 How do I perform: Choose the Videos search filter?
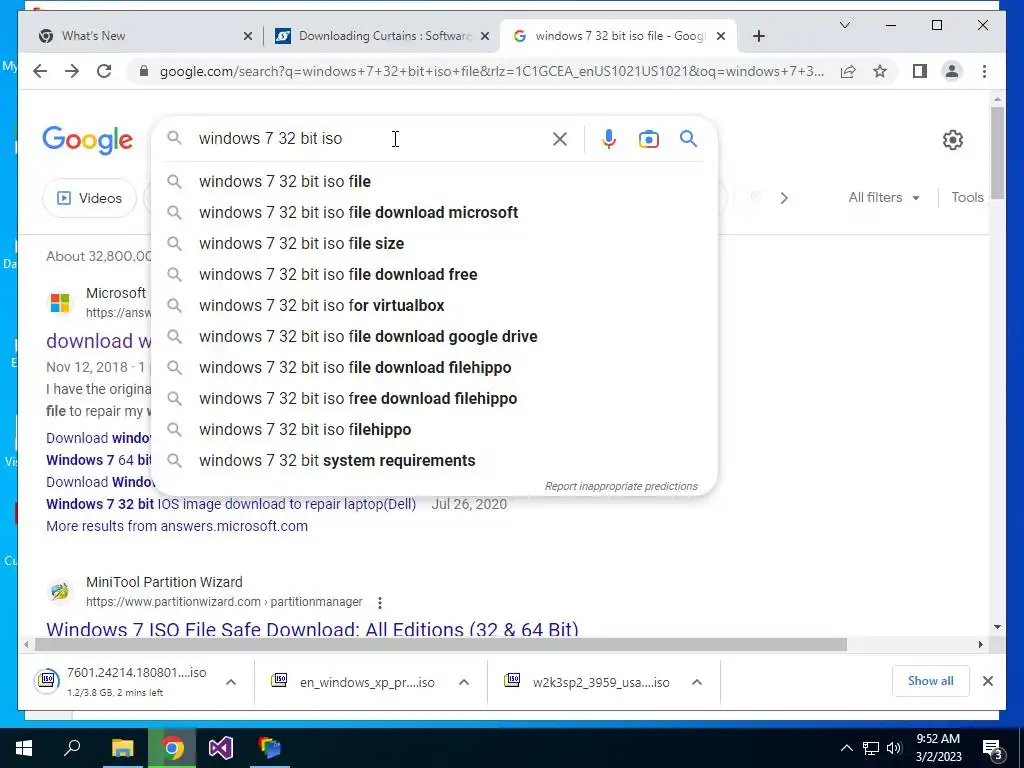89,198
